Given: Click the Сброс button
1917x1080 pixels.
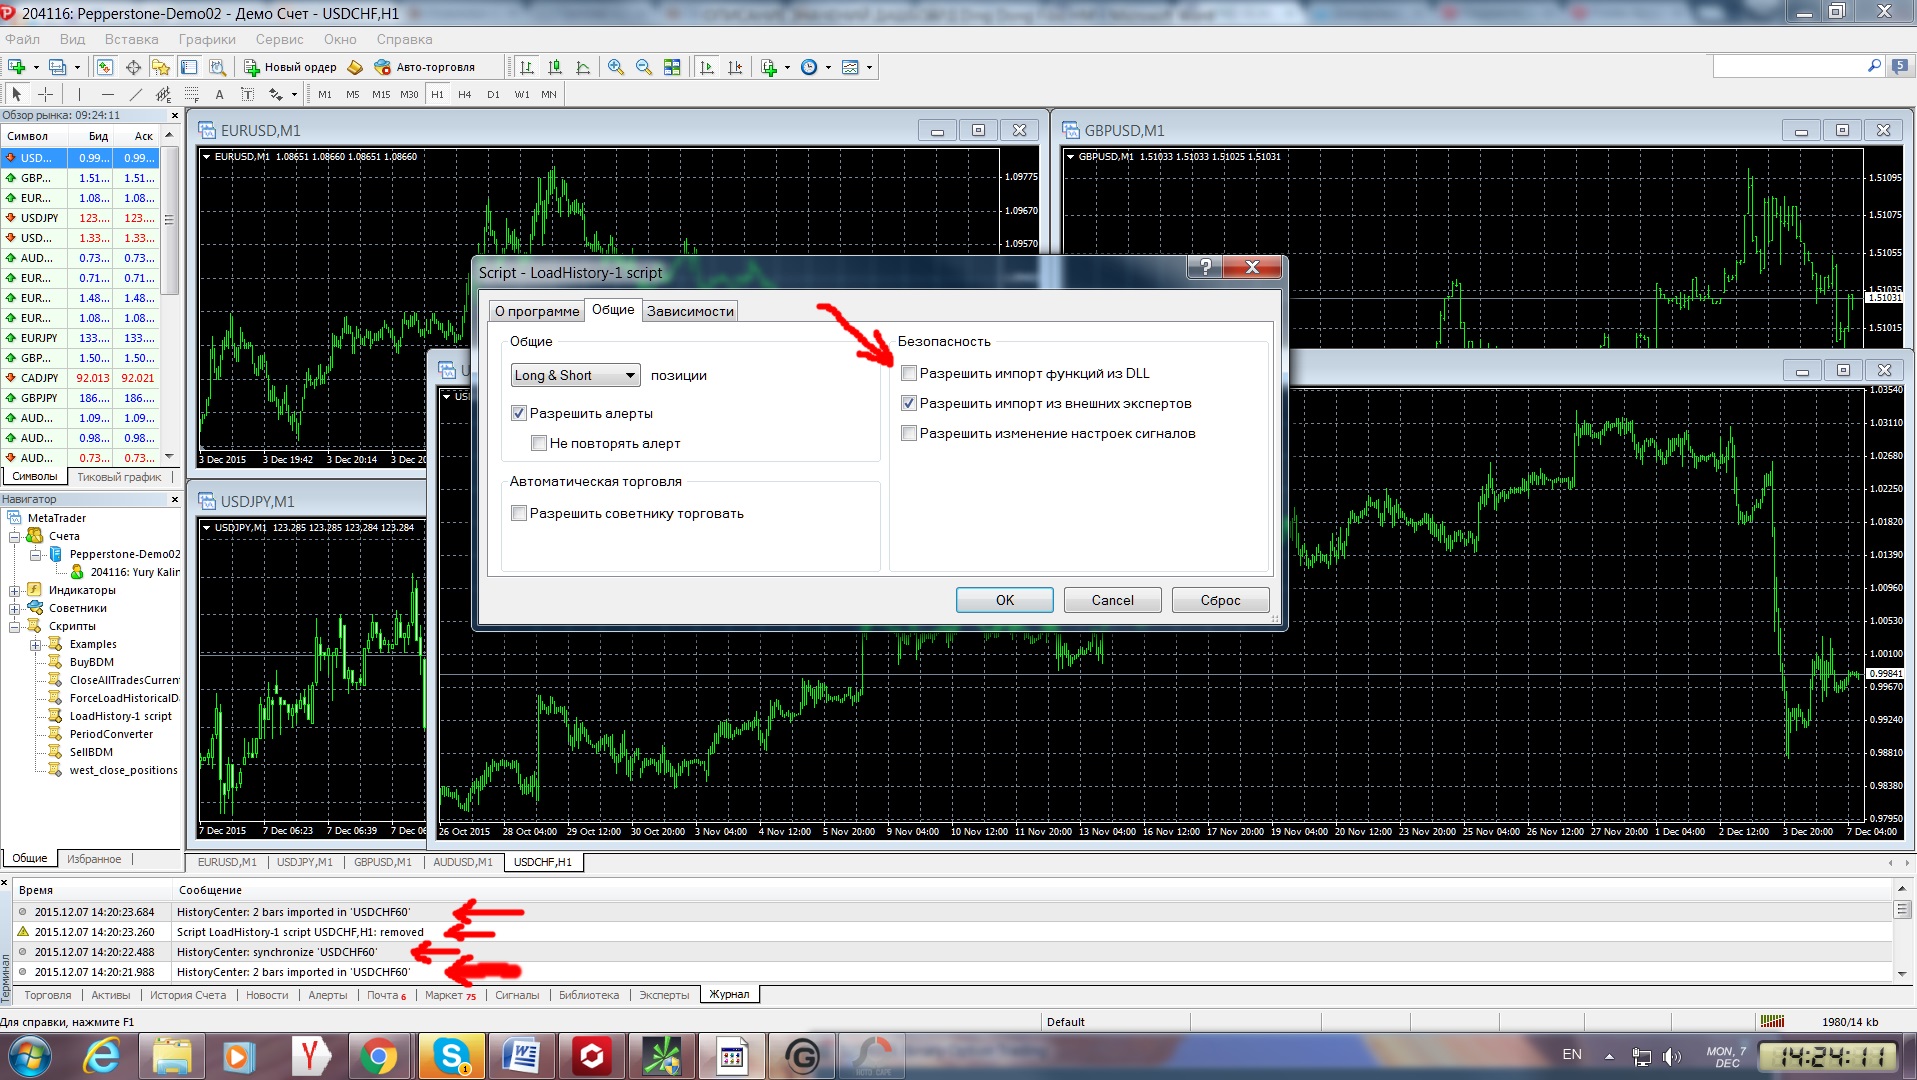Looking at the screenshot, I should tap(1220, 600).
